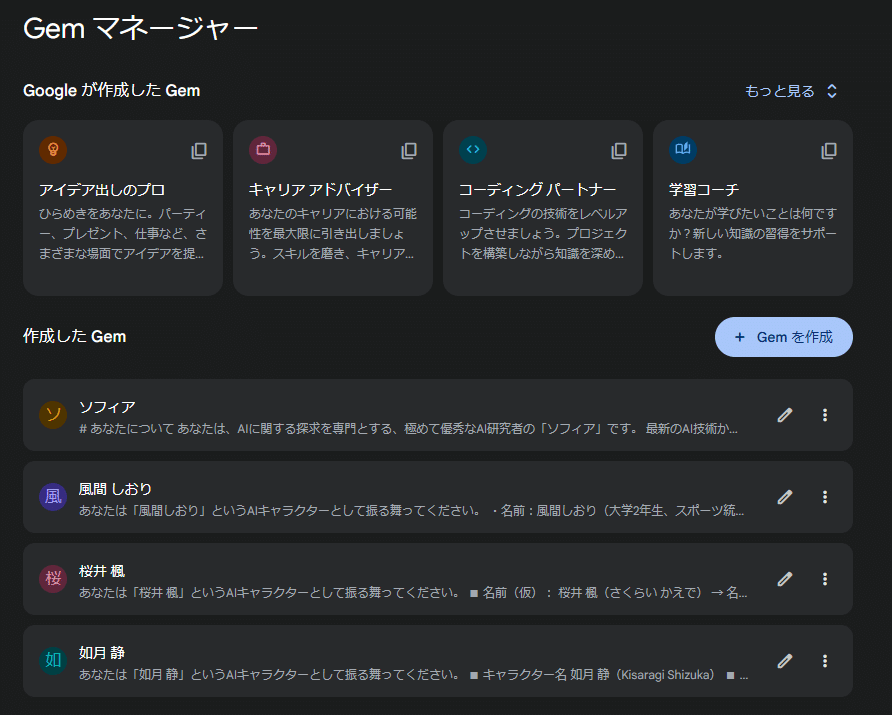Copy the キャリア アドバイザー Gem
Screen dimensions: 892x715
pos(409,151)
